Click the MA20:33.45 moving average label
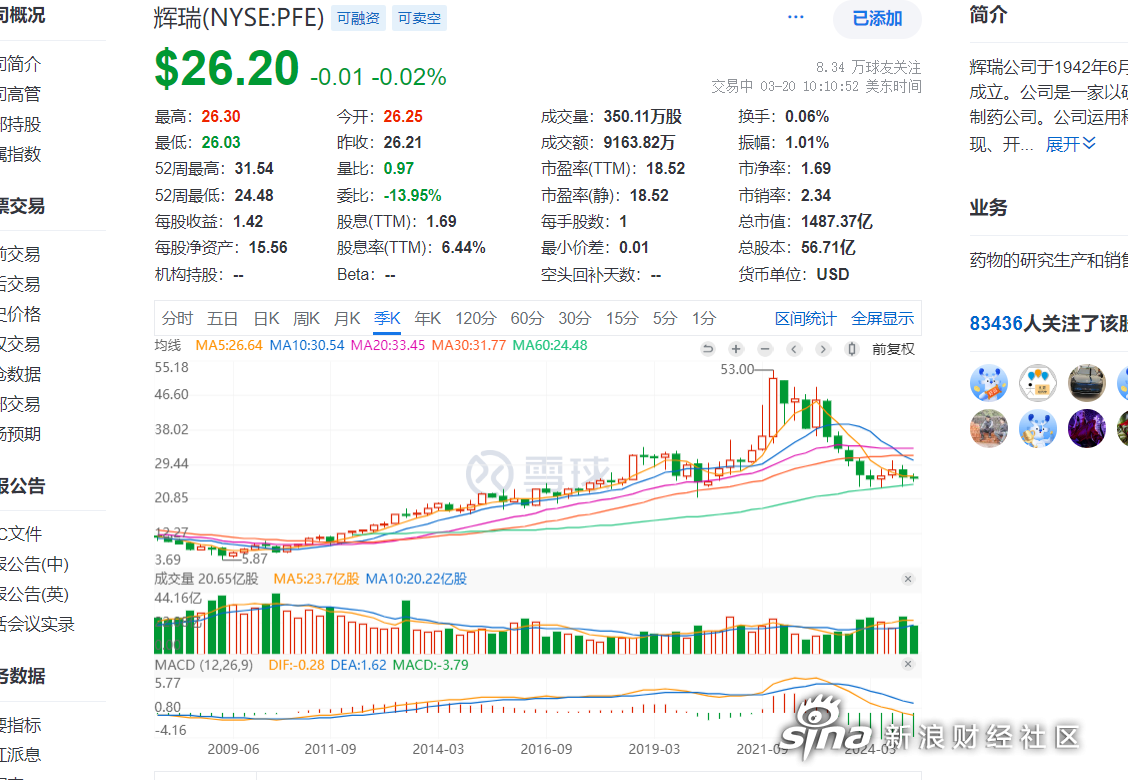This screenshot has width=1128, height=780. coord(388,345)
